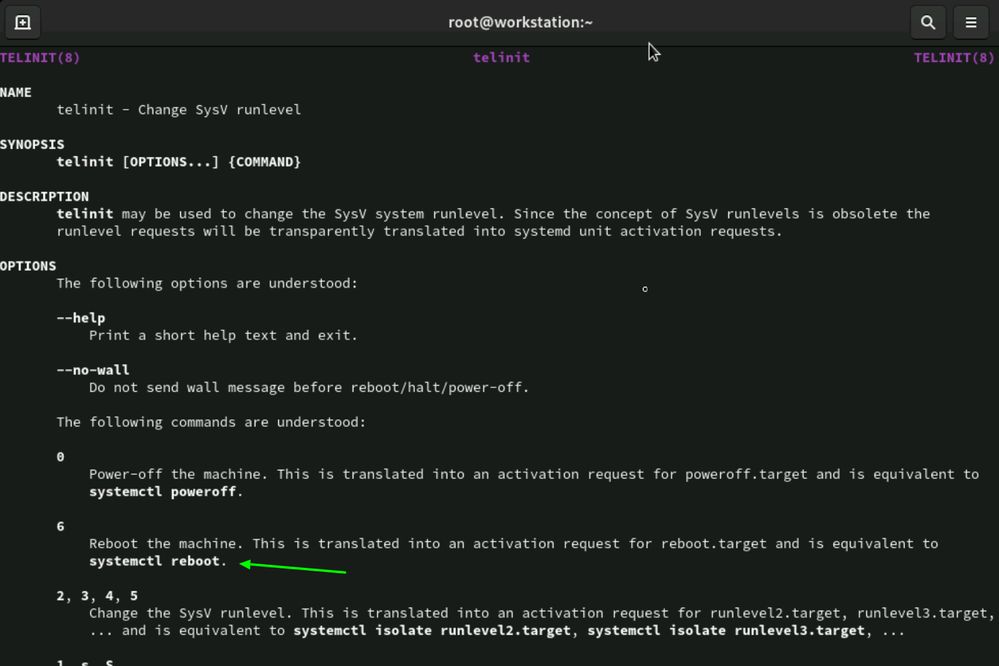Image resolution: width=999 pixels, height=666 pixels.
Task: Click the --no-wall option text
Action: pos(93,370)
